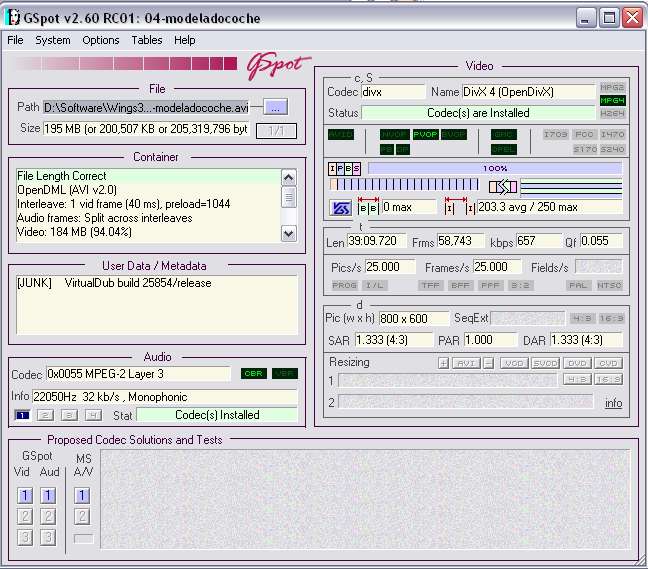
Task: Click GSpot Aud solution button 3
Action: [48, 537]
